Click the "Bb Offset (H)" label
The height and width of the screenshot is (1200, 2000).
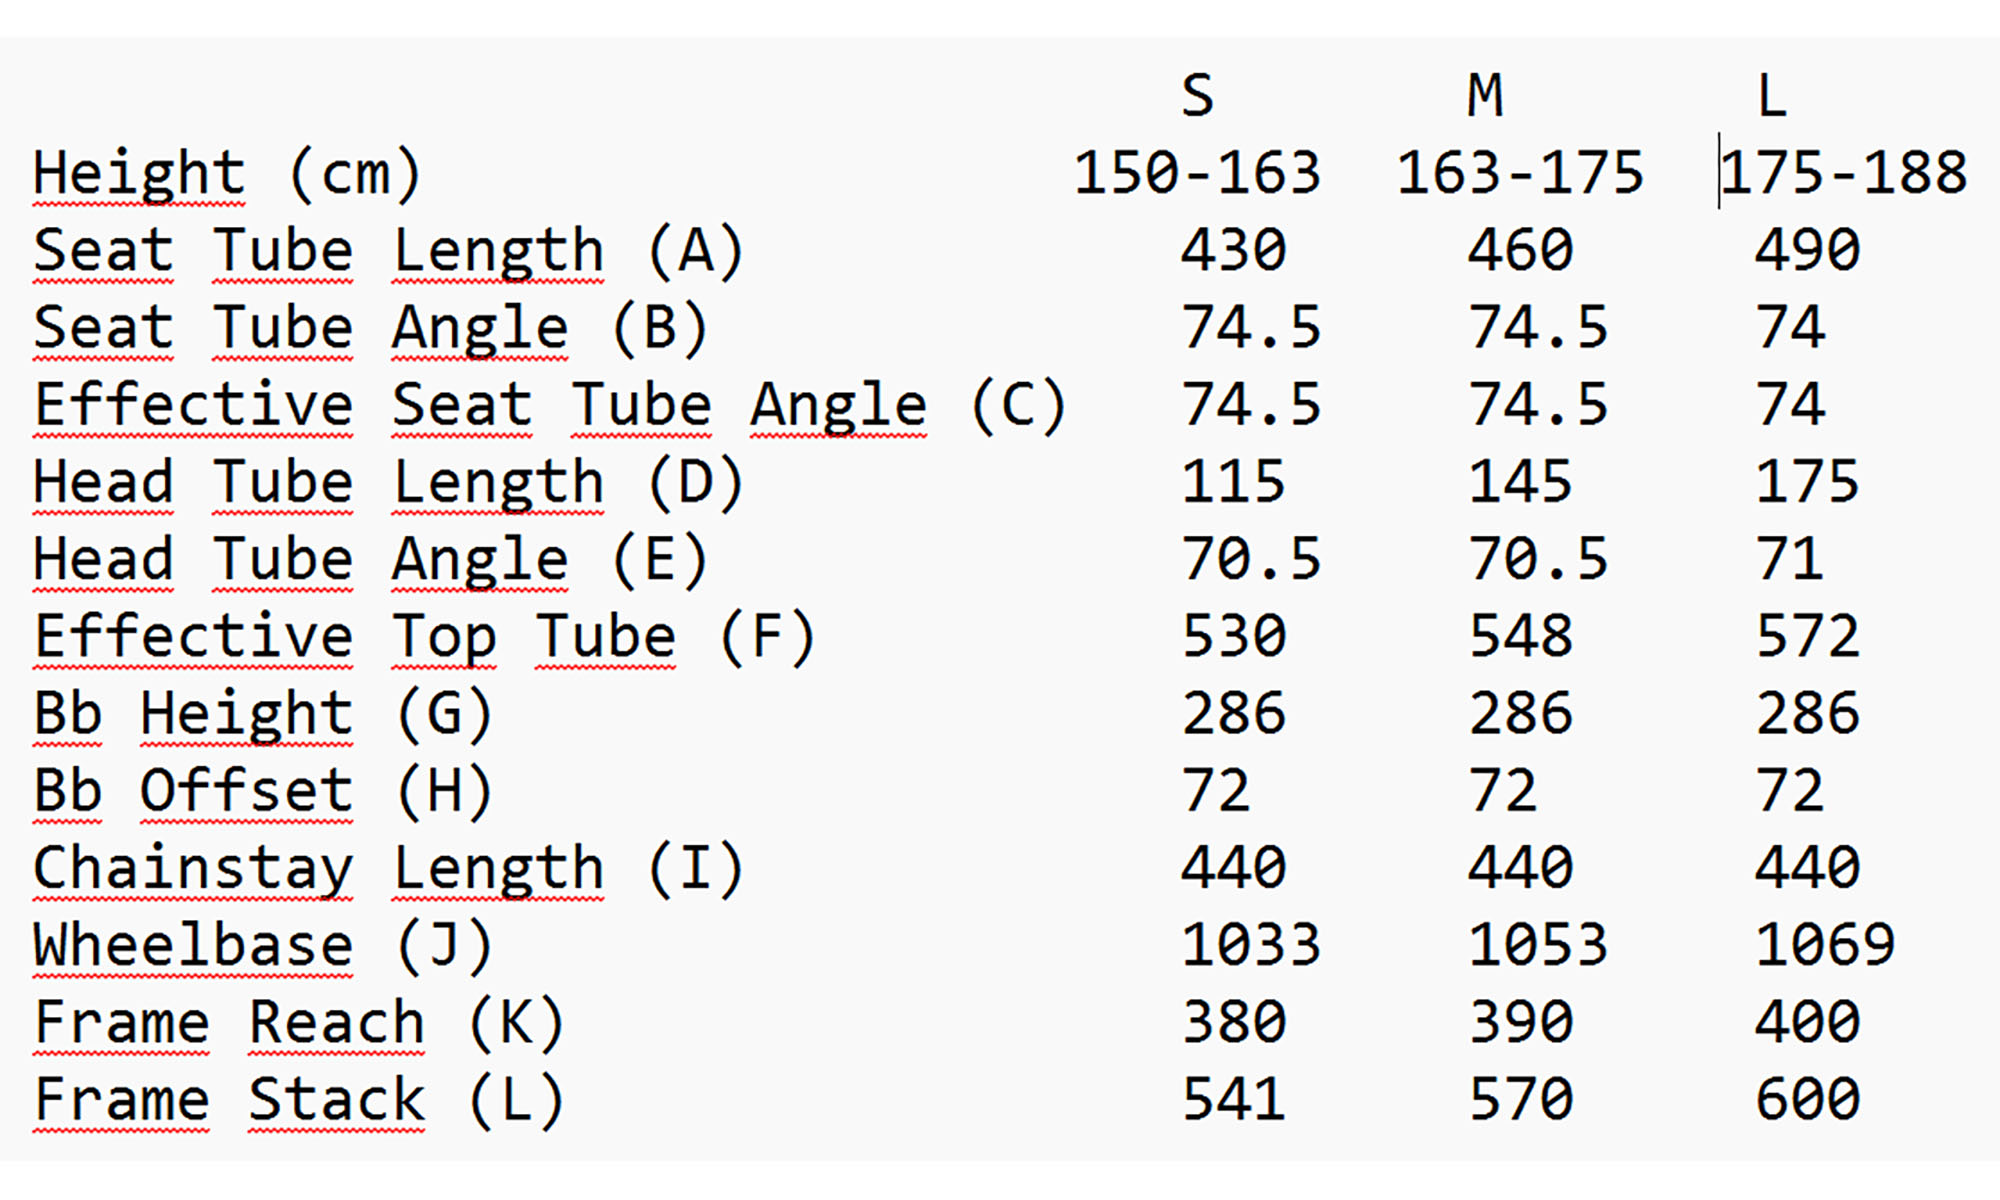[x=262, y=791]
